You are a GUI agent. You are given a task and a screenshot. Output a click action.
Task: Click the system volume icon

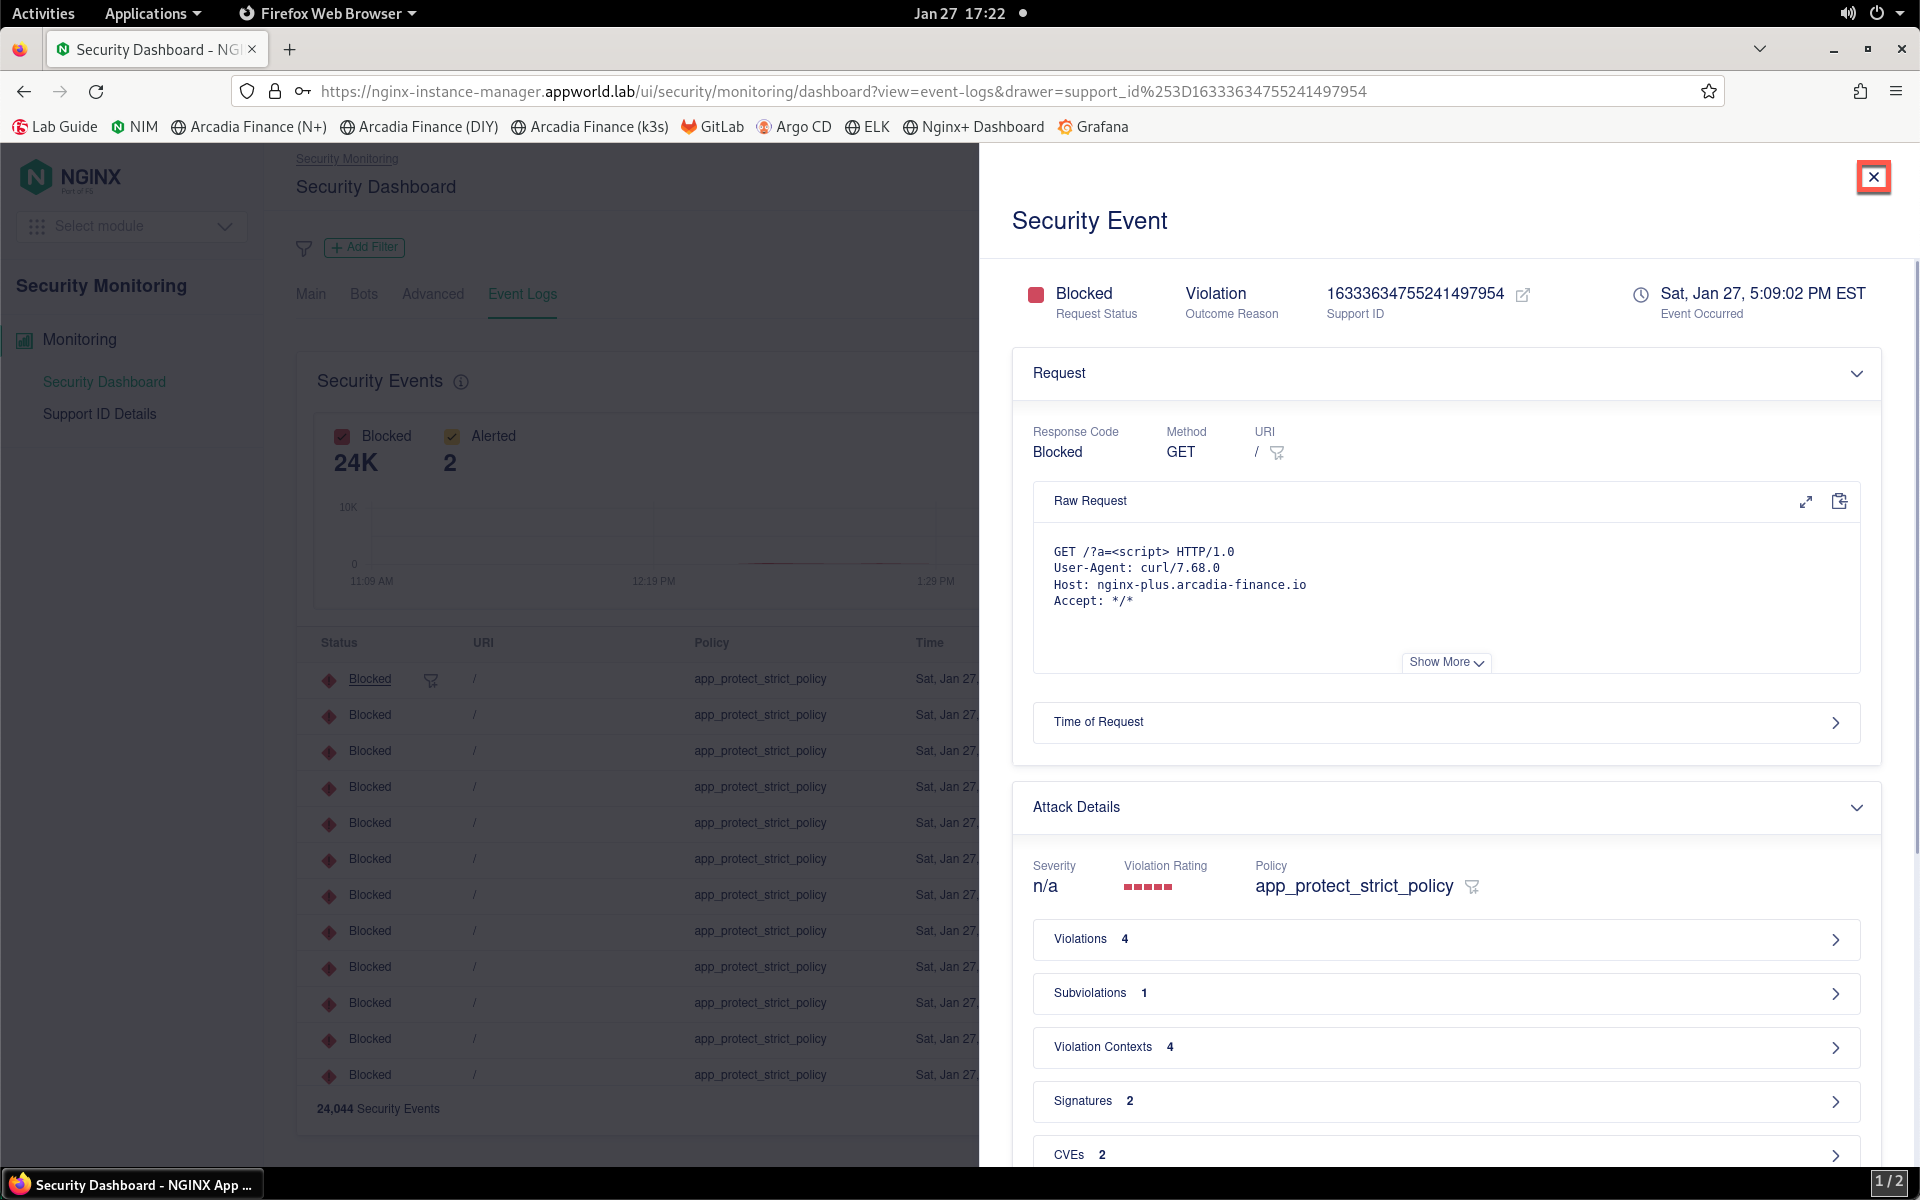pyautogui.click(x=1848, y=13)
